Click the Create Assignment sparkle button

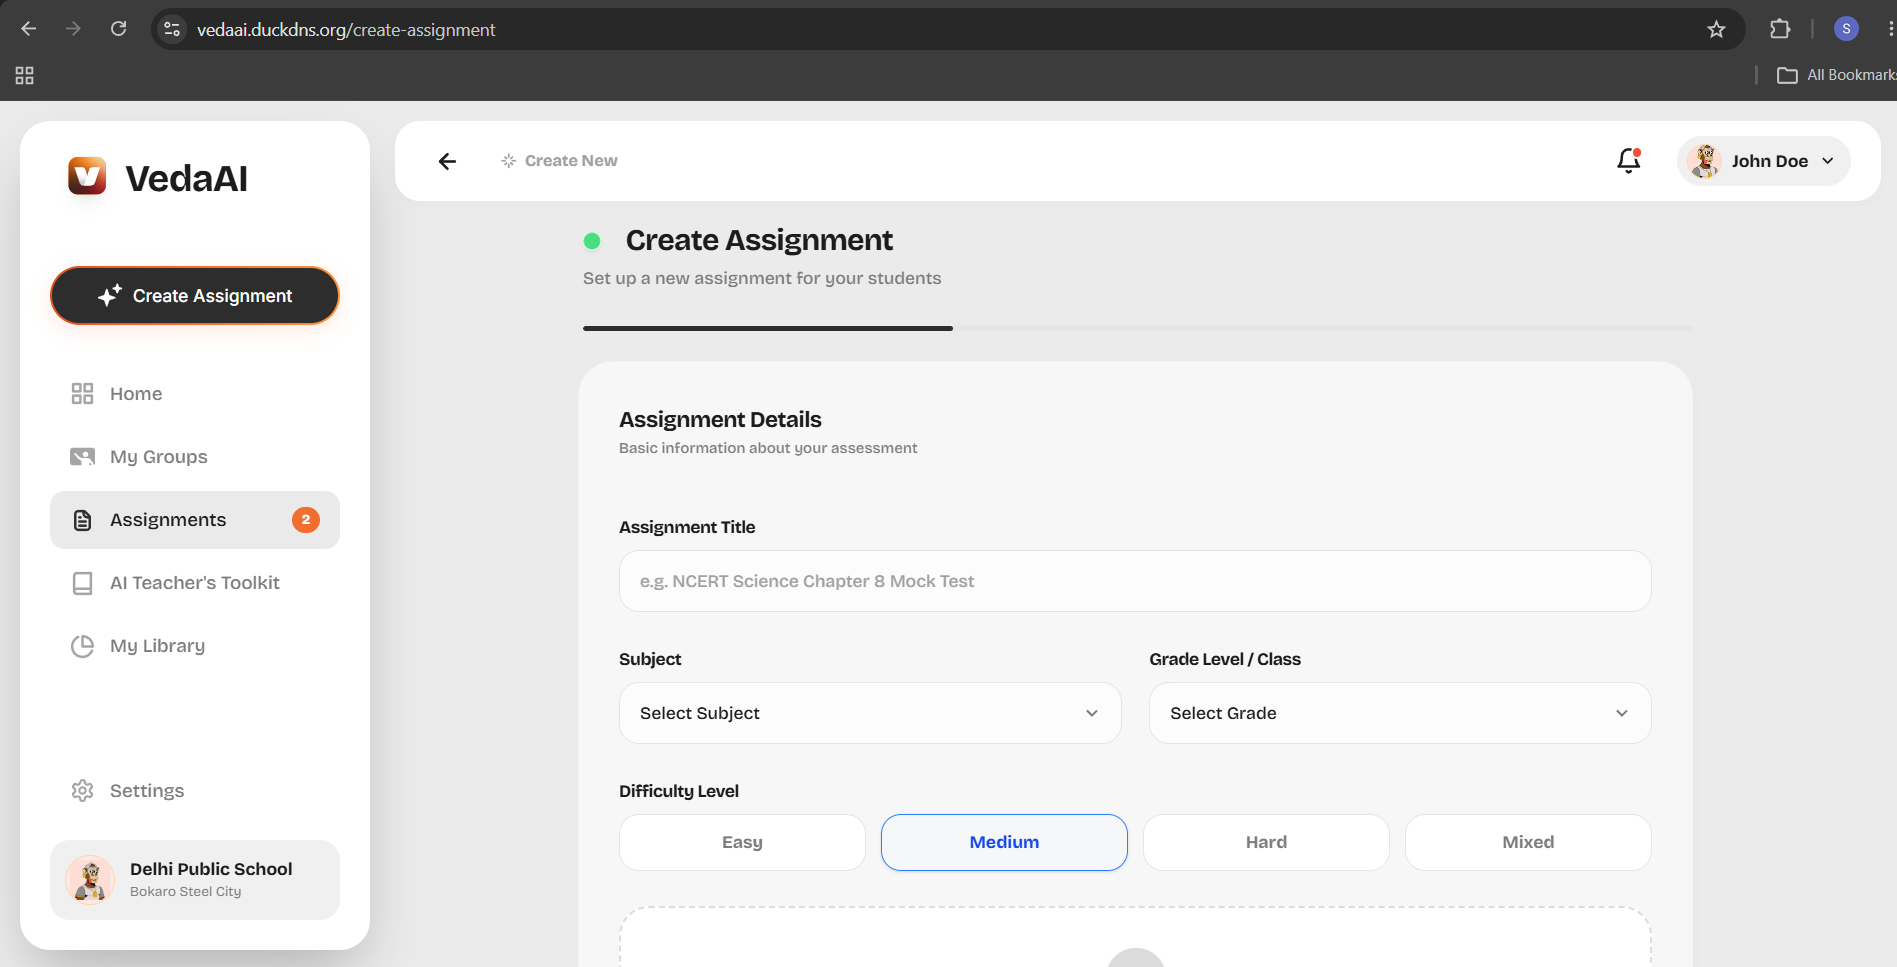[x=195, y=296]
